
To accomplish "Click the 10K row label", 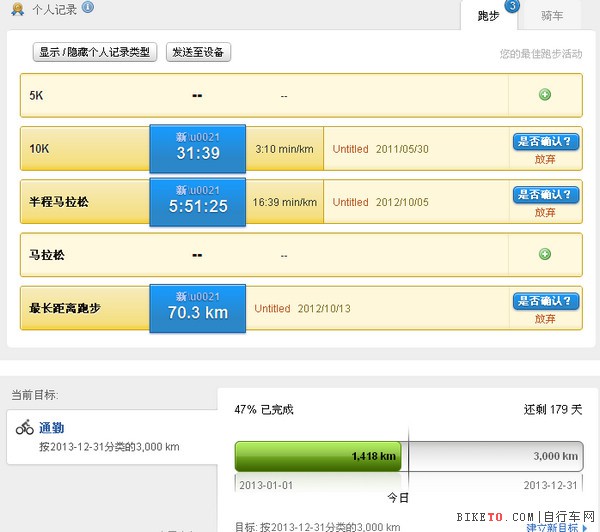I will pos(39,149).
